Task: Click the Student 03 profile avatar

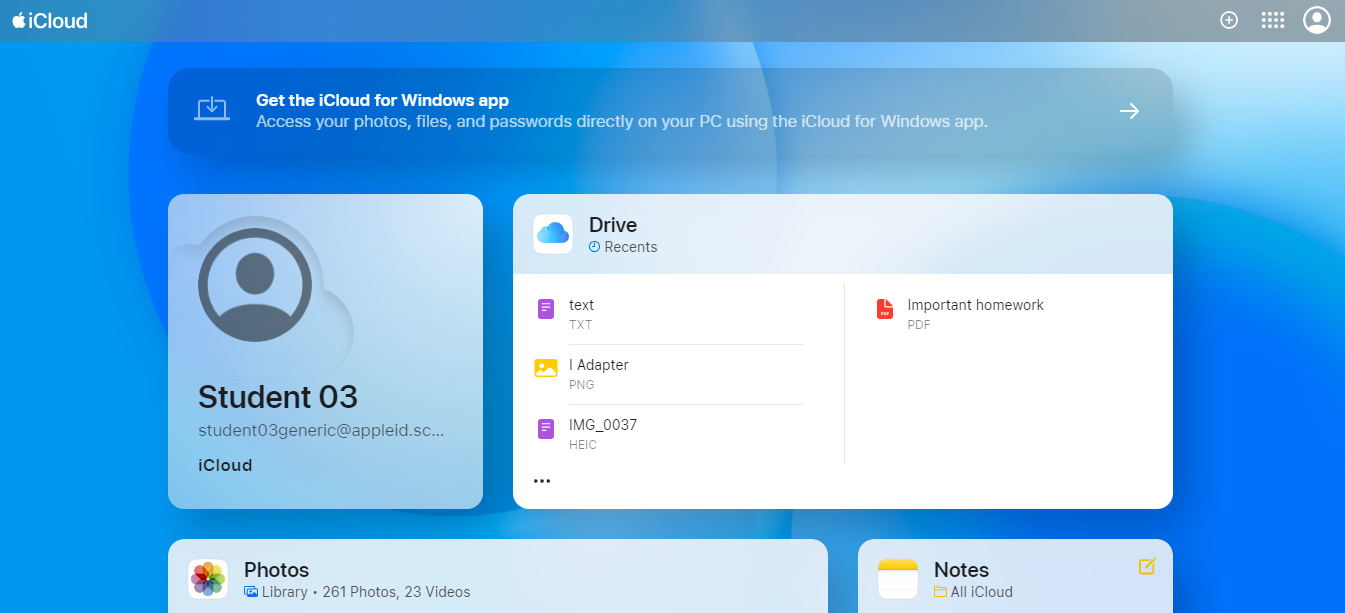Action: coord(255,285)
